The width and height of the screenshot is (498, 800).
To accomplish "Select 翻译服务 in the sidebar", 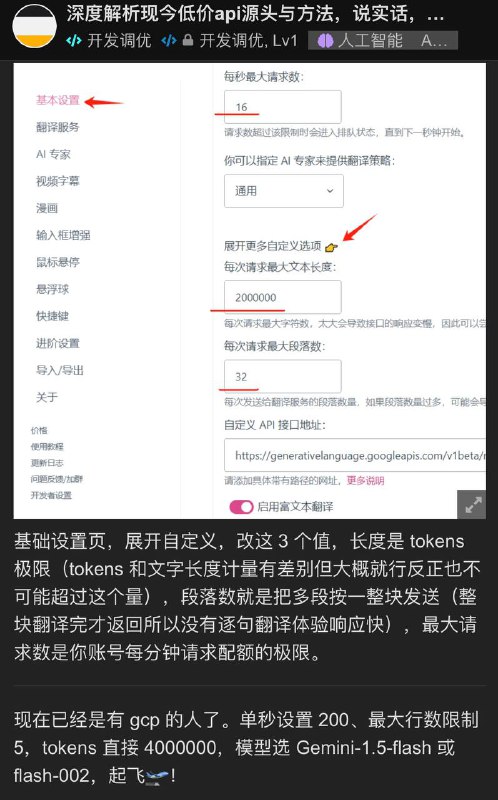I will pos(58,127).
